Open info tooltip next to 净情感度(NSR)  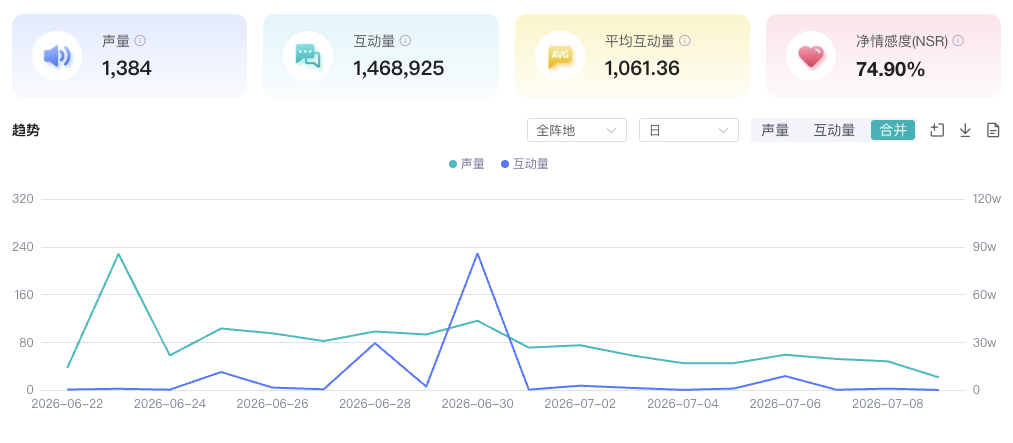tap(958, 41)
